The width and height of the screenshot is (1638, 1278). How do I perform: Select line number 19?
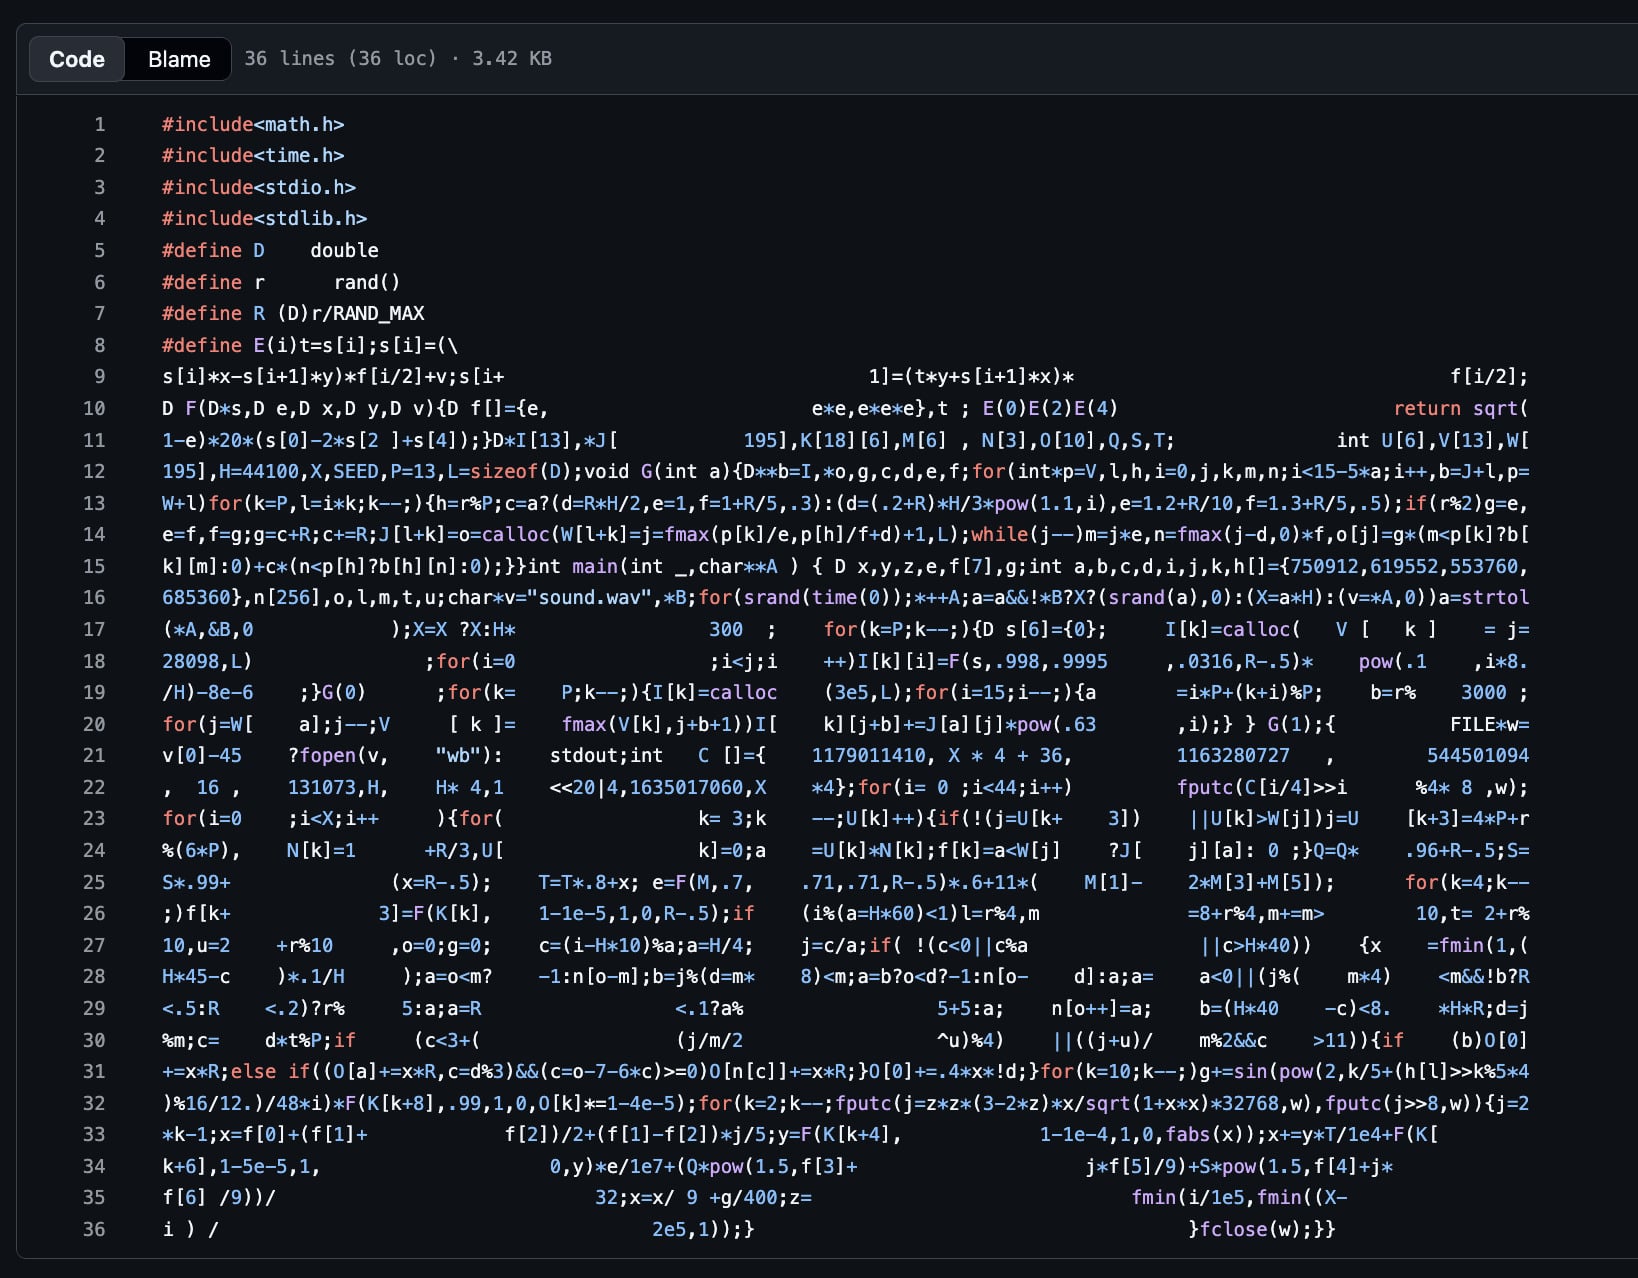tap(94, 692)
